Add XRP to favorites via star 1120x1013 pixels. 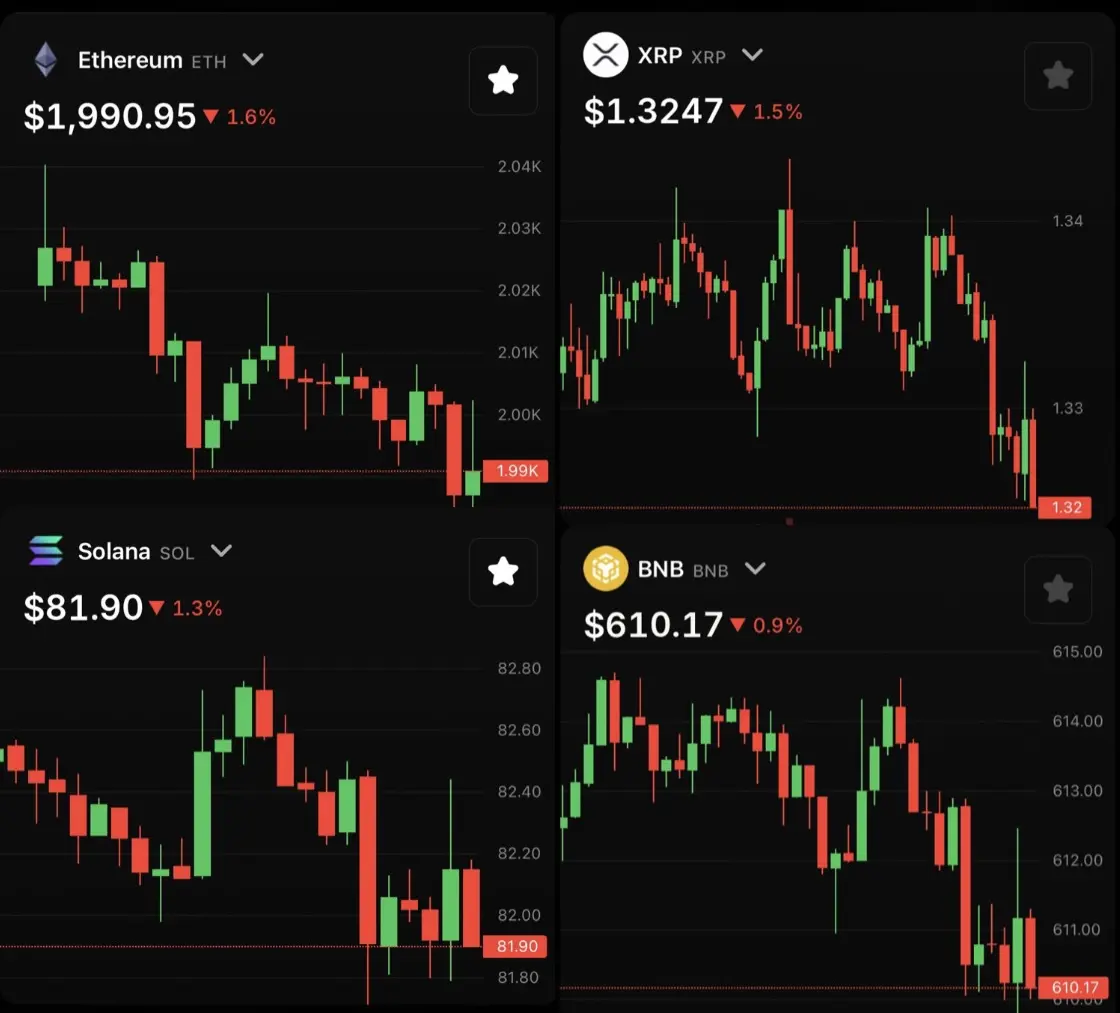coord(1058,76)
